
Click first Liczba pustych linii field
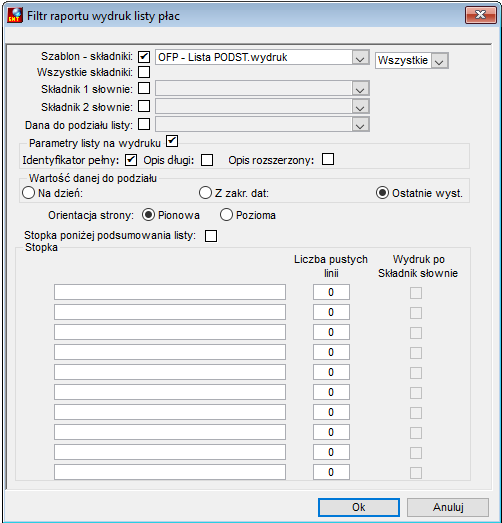[331, 292]
